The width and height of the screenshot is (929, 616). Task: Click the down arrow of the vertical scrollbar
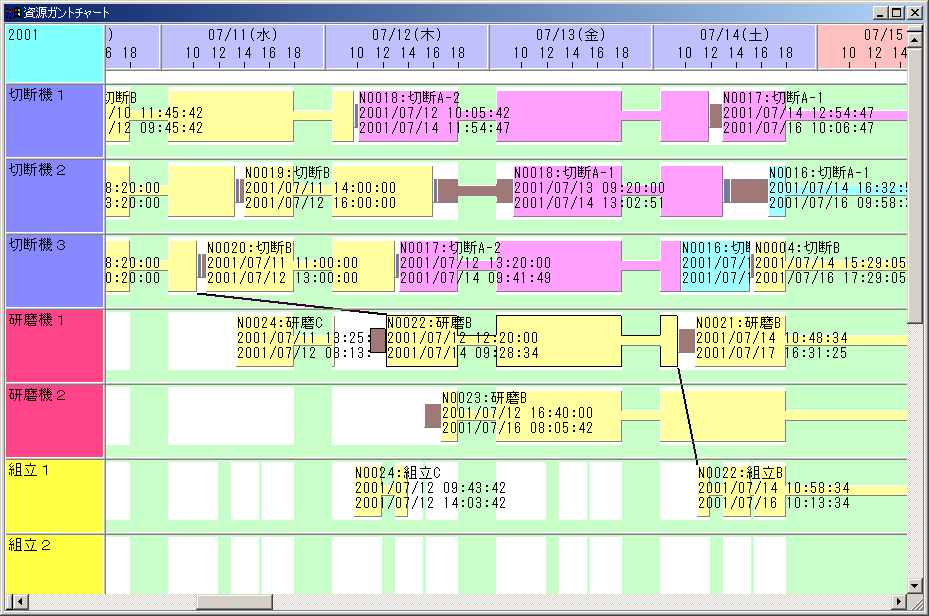coord(915,585)
